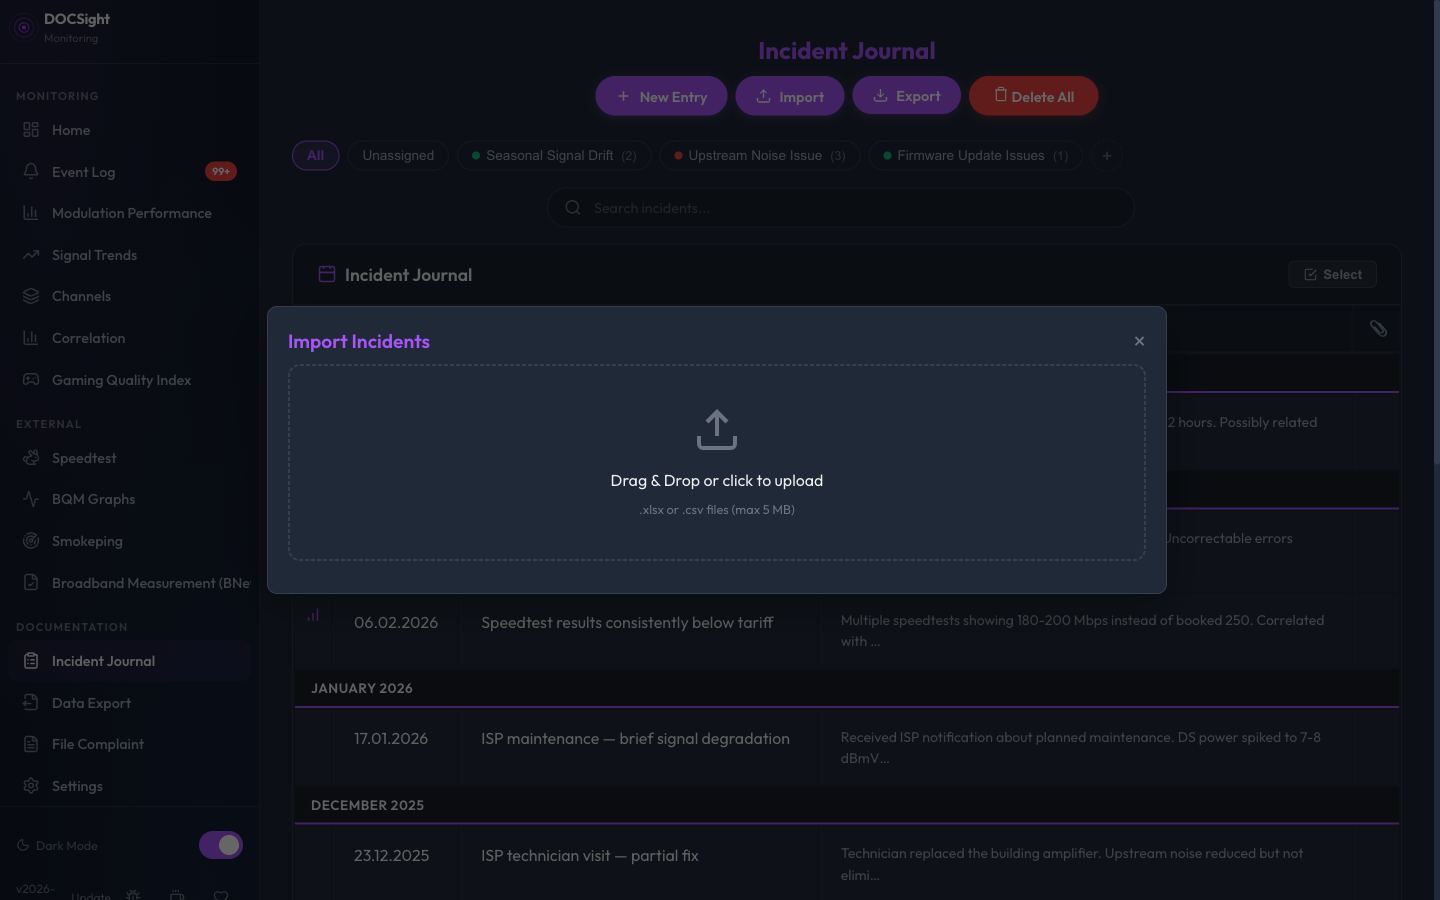View the Correlation analysis page
The height and width of the screenshot is (900, 1440).
(88, 337)
